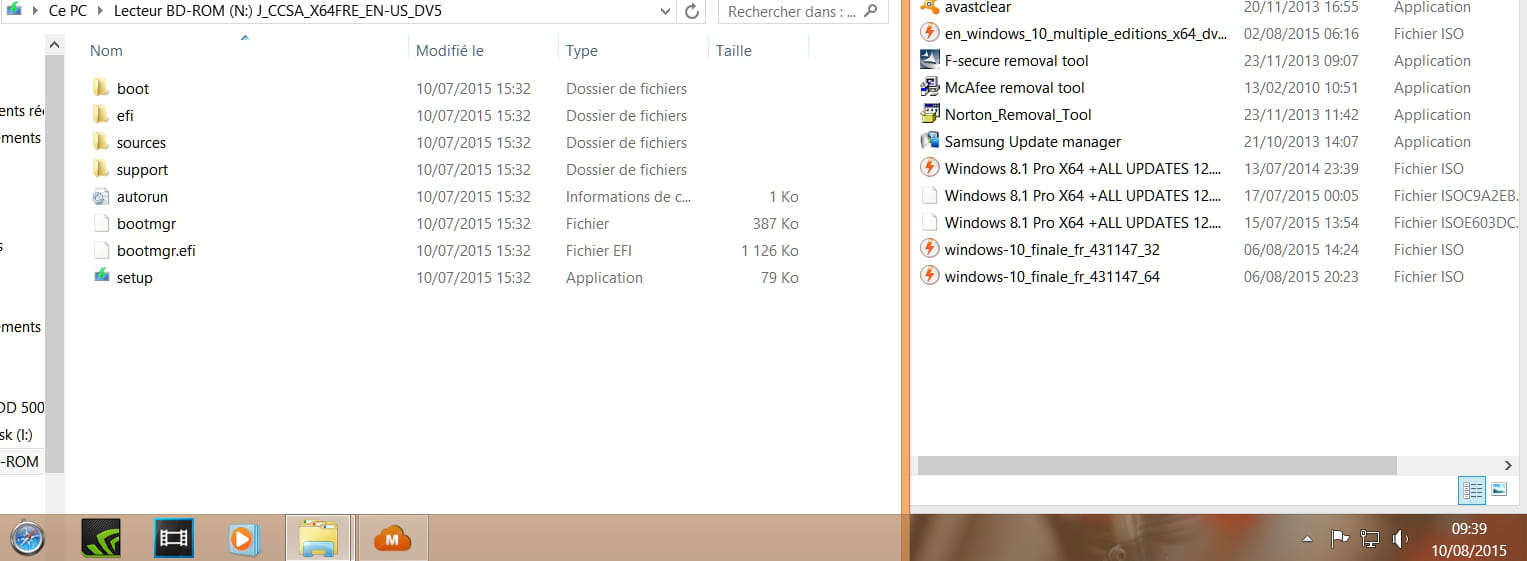Click the Informations de c... type cell

tap(628, 196)
